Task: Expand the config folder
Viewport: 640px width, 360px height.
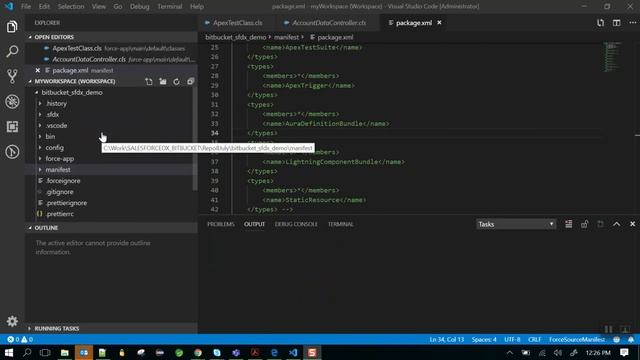Action: 54,148
